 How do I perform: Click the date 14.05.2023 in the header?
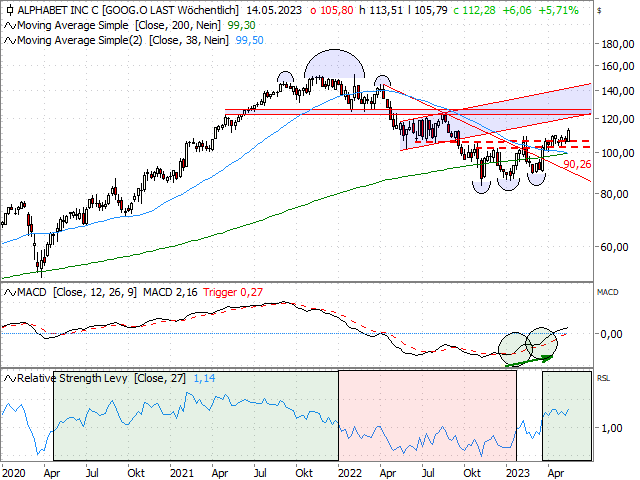pos(273,10)
